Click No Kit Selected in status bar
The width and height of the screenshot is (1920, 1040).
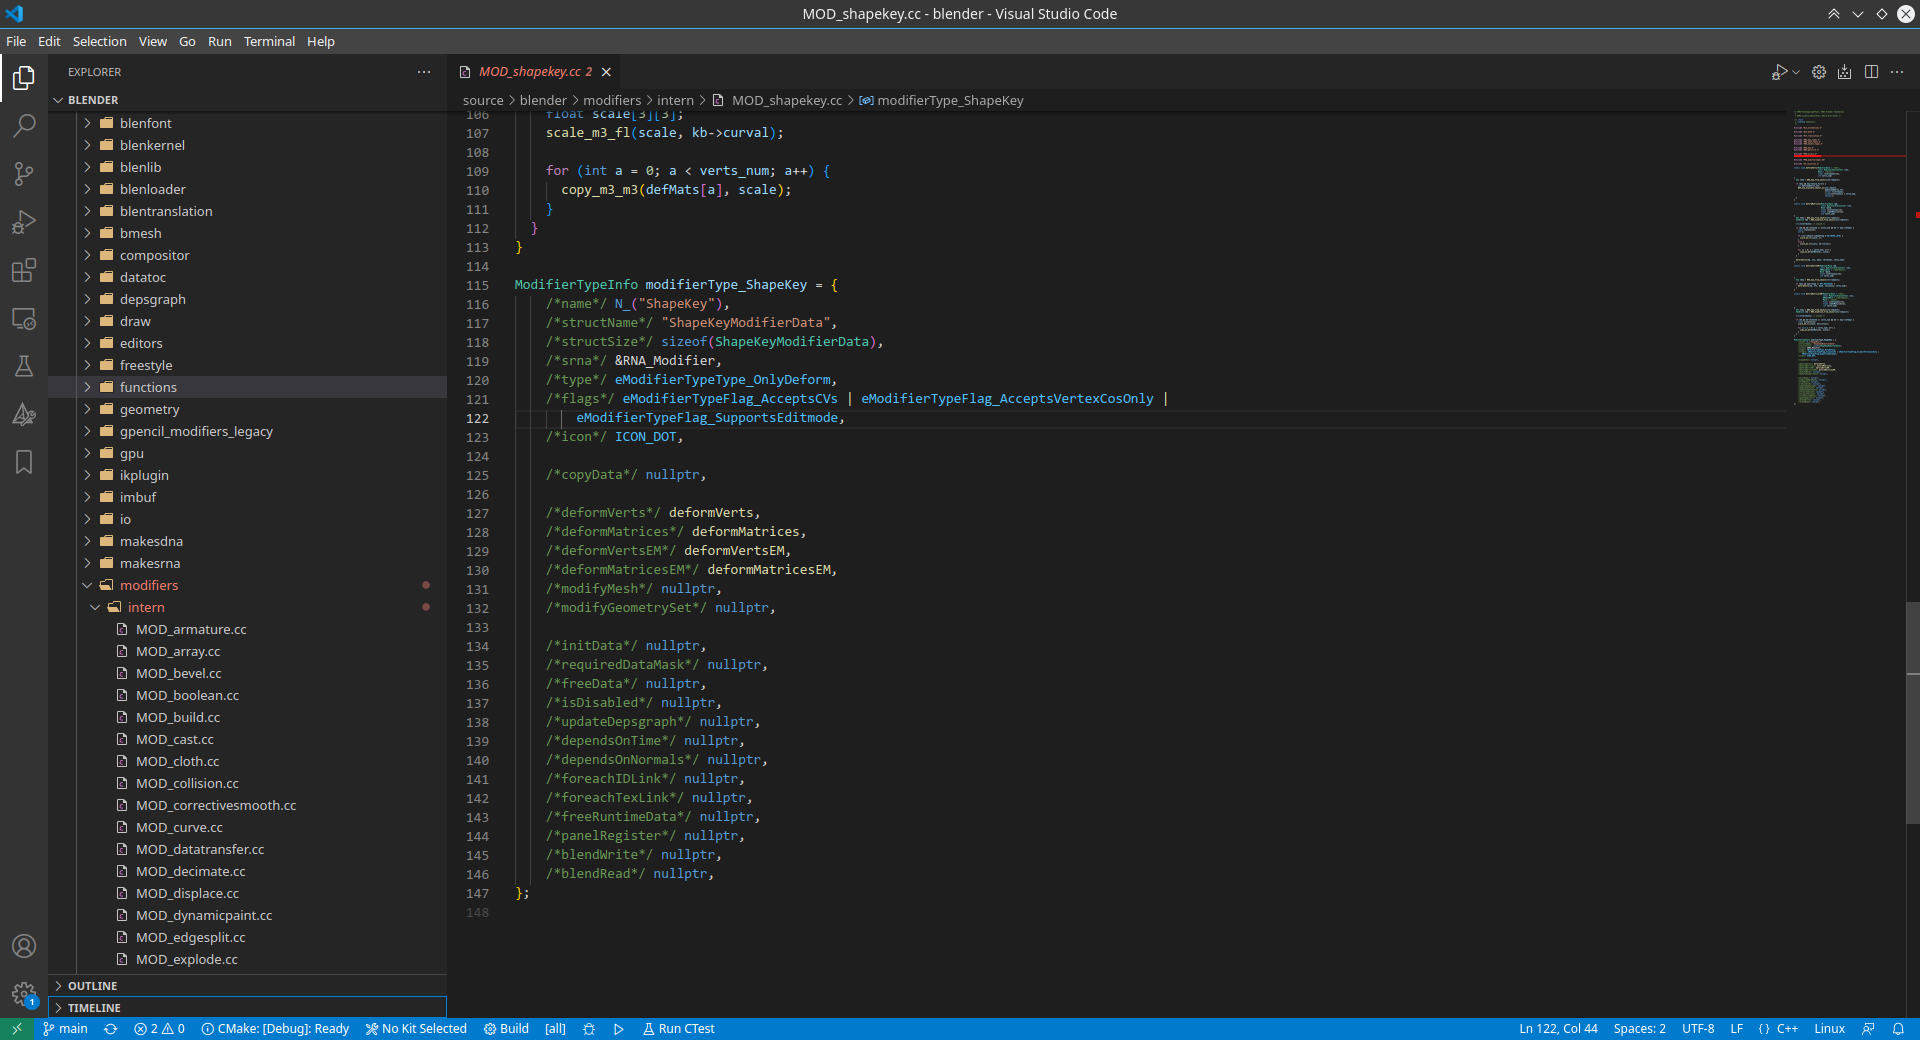(x=416, y=1029)
